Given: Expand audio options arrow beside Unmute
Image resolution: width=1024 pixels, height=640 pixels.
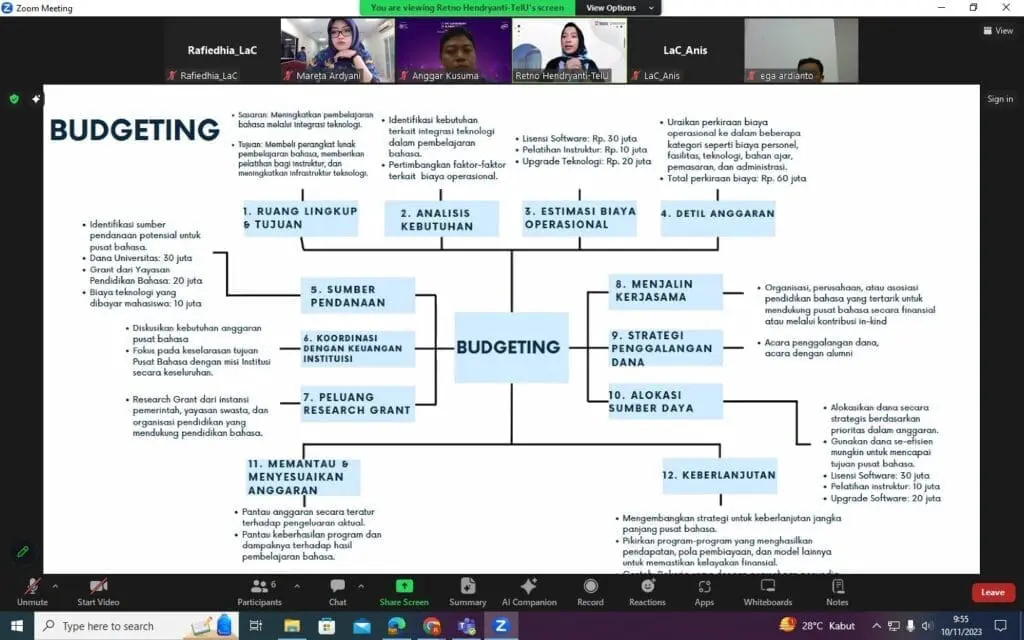Looking at the screenshot, I should 55,586.
